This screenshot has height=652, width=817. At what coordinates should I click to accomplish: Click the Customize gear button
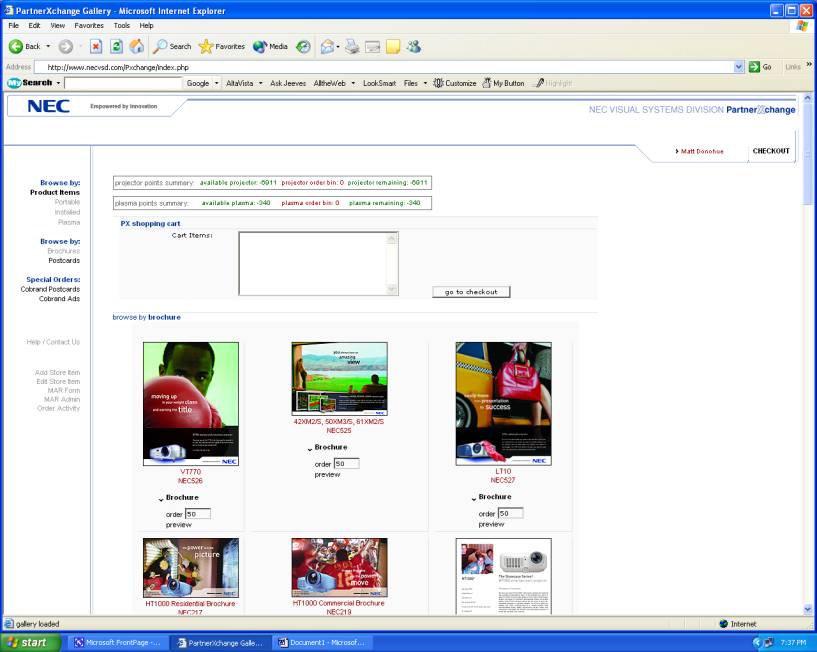(x=455, y=83)
